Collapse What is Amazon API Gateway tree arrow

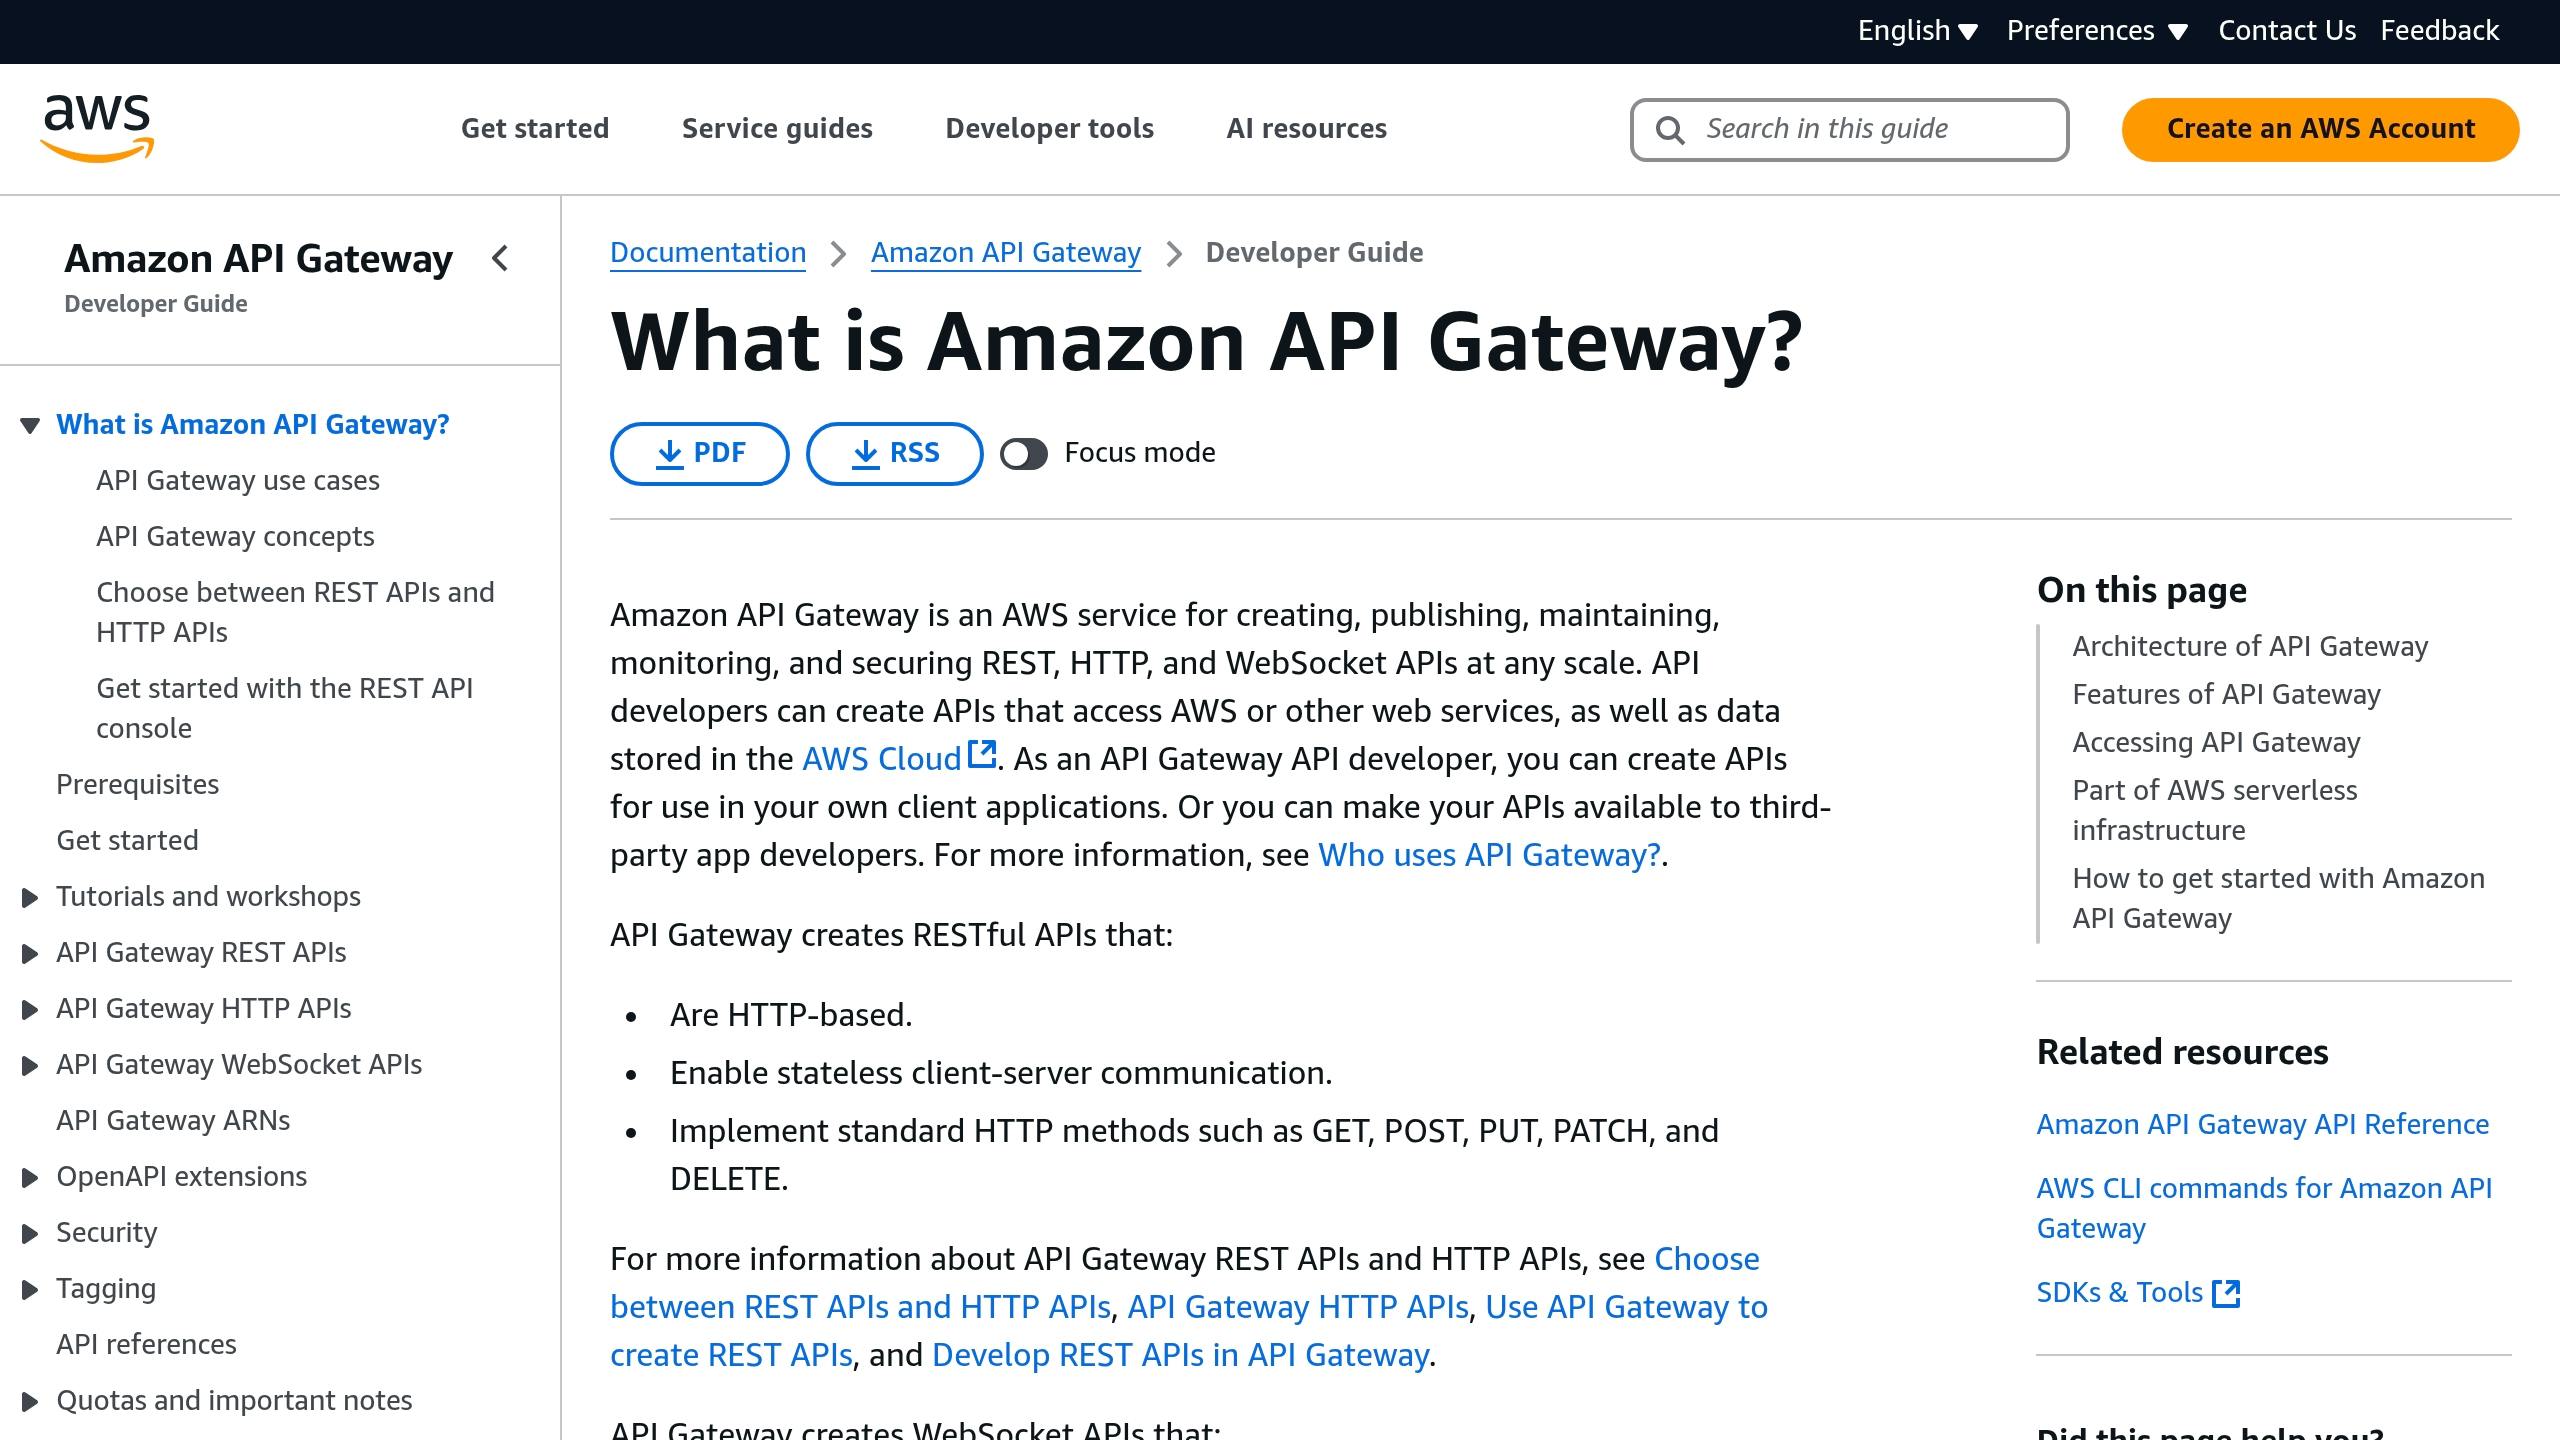(x=30, y=426)
